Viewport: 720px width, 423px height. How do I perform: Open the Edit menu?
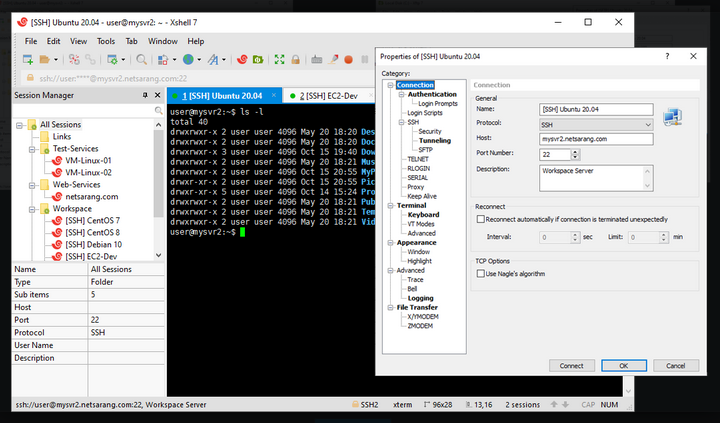point(53,41)
